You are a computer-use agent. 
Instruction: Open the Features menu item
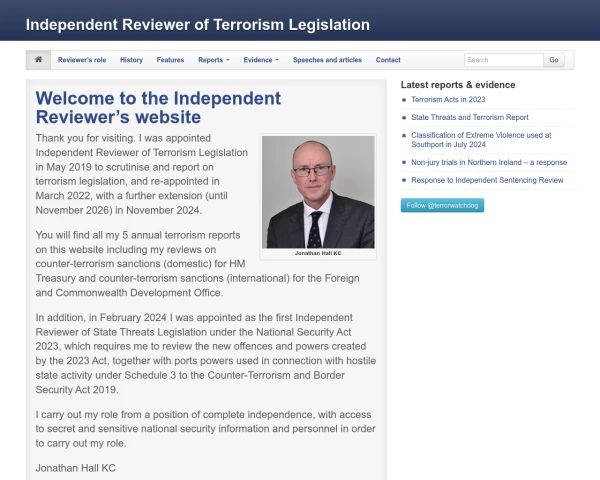click(170, 60)
